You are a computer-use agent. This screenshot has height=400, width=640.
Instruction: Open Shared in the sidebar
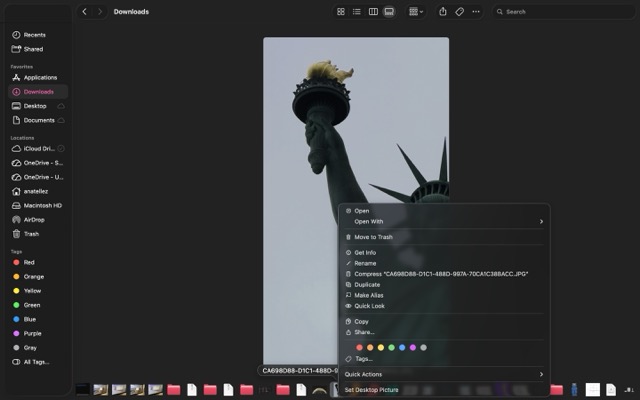point(38,49)
